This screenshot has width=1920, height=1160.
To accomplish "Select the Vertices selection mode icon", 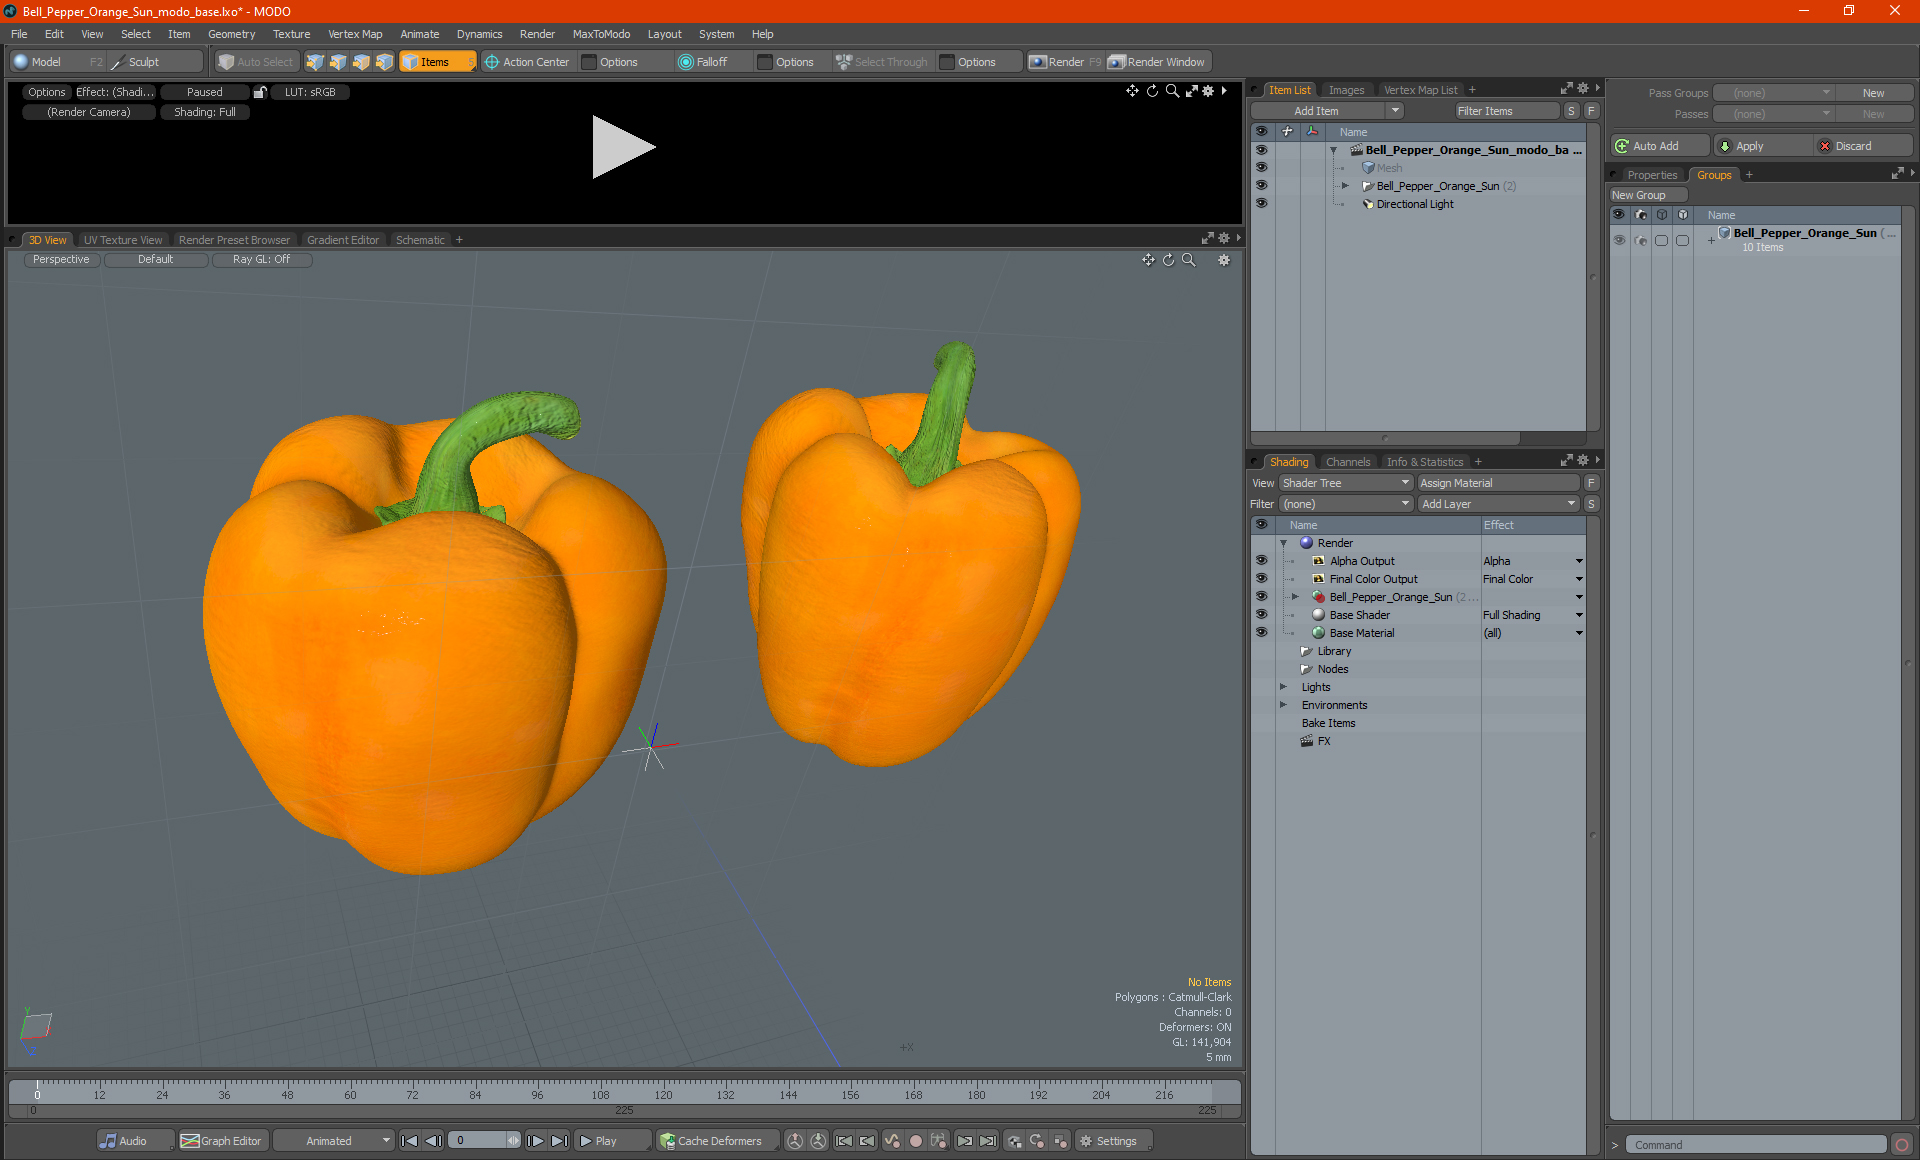I will pos(315,62).
